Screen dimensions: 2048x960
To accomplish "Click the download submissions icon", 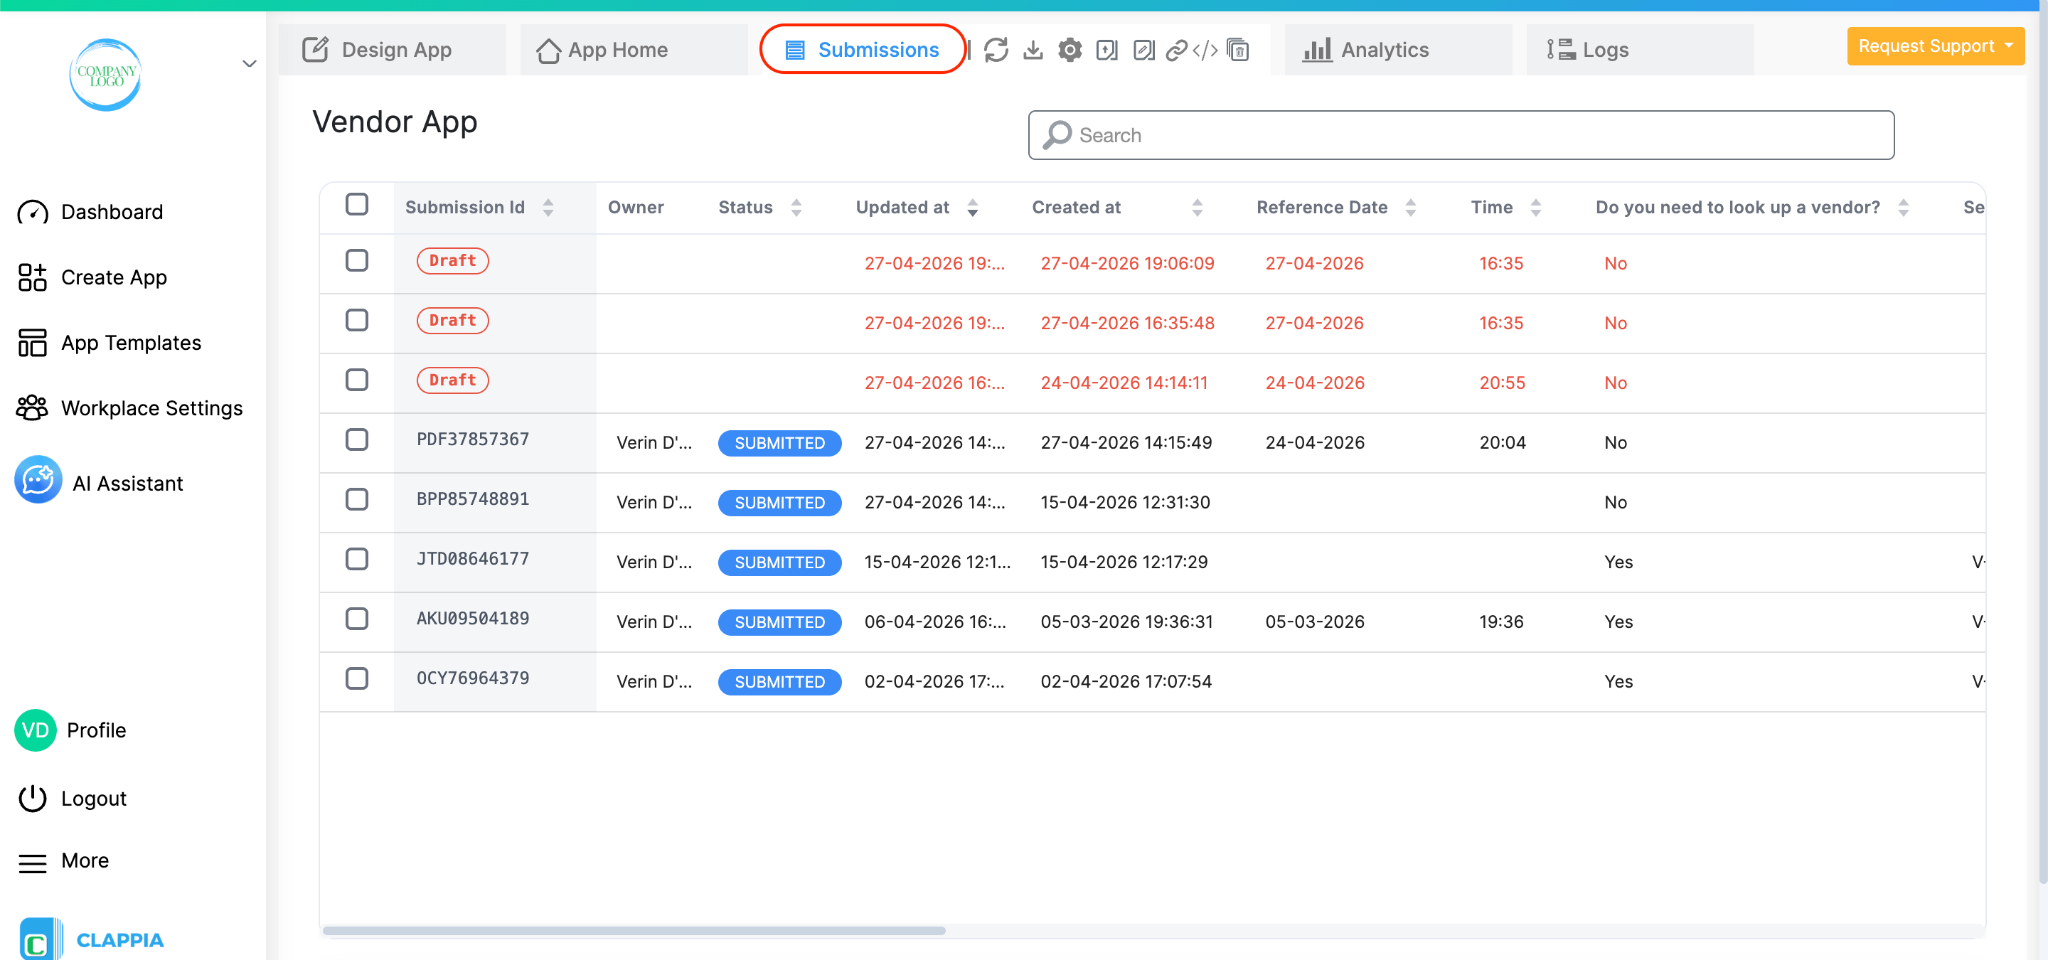I will click(x=1033, y=50).
